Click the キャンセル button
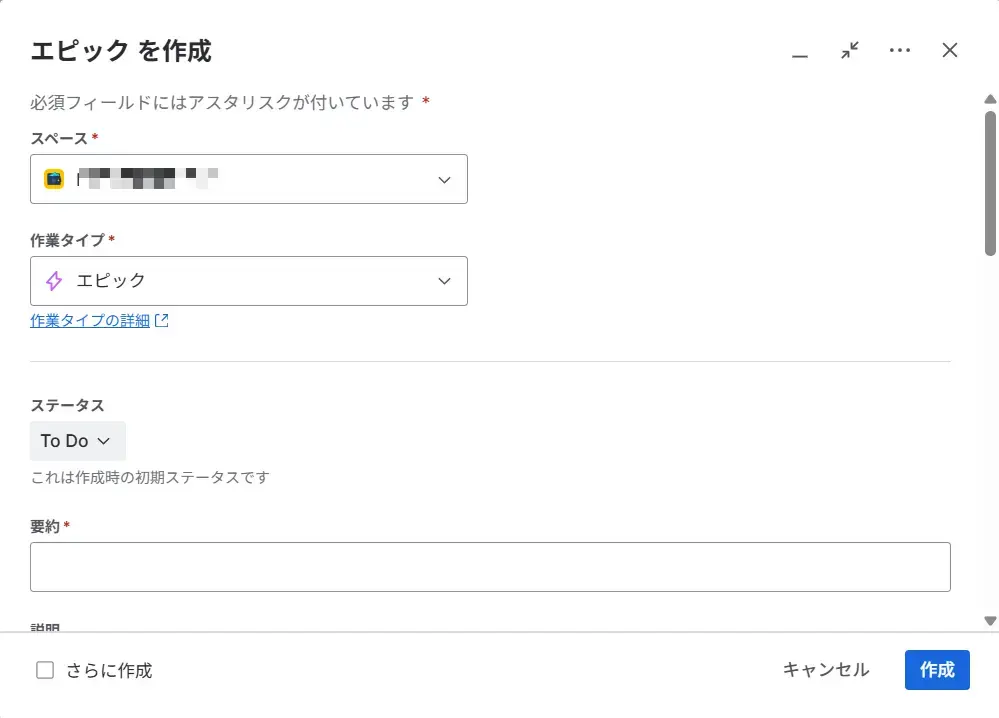Image resolution: width=999 pixels, height=718 pixels. 824,670
